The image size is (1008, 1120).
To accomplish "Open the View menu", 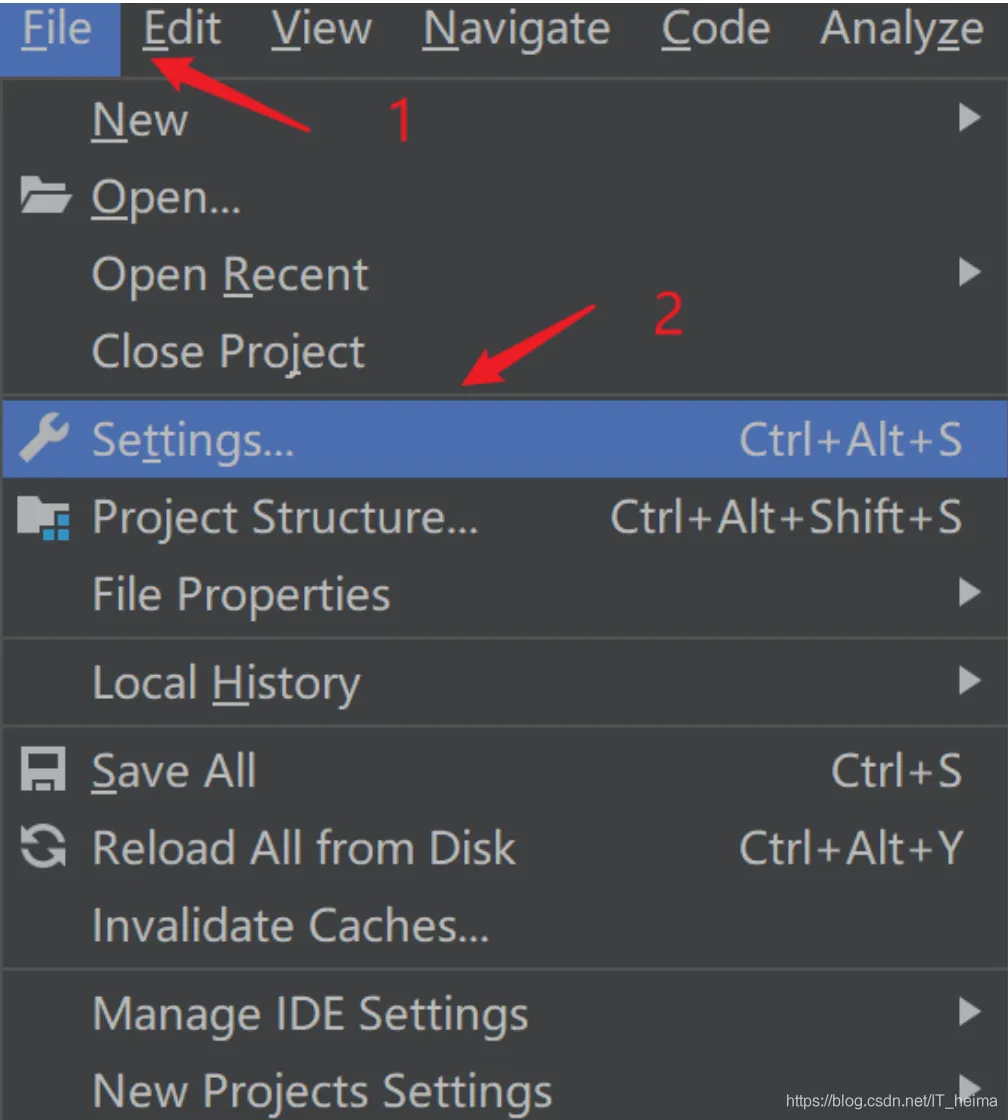I will tap(320, 30).
